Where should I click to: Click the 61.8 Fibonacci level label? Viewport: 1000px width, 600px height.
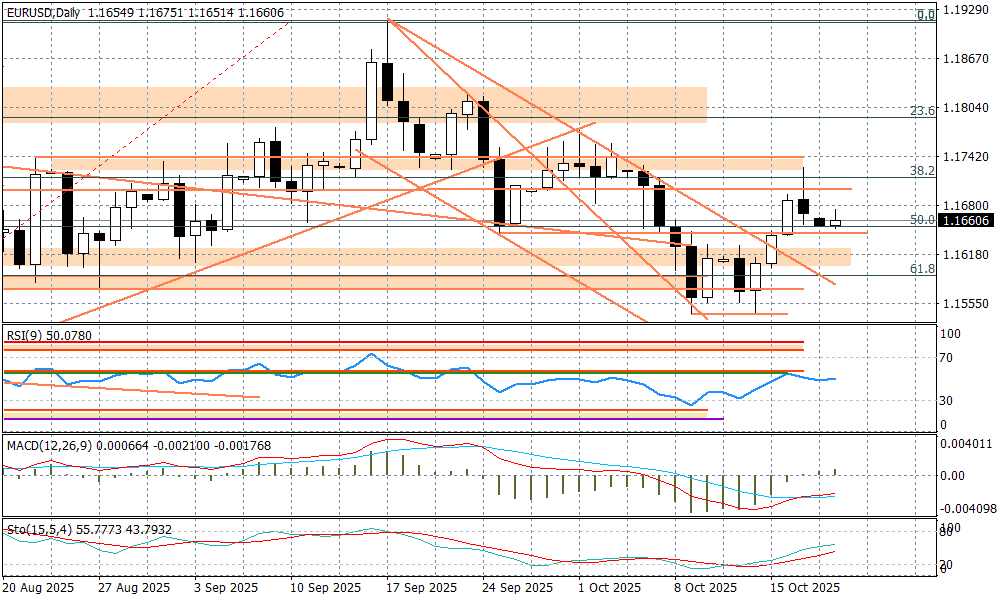923,269
